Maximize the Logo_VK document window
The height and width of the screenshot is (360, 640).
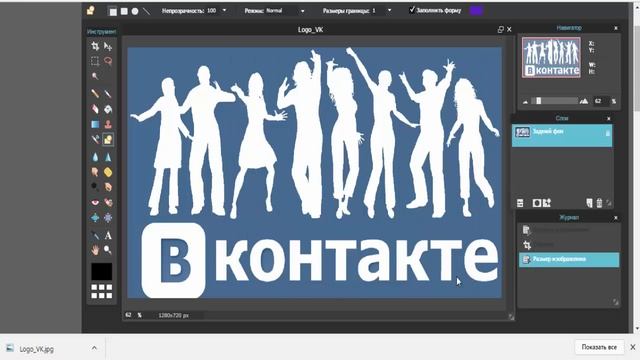500,29
